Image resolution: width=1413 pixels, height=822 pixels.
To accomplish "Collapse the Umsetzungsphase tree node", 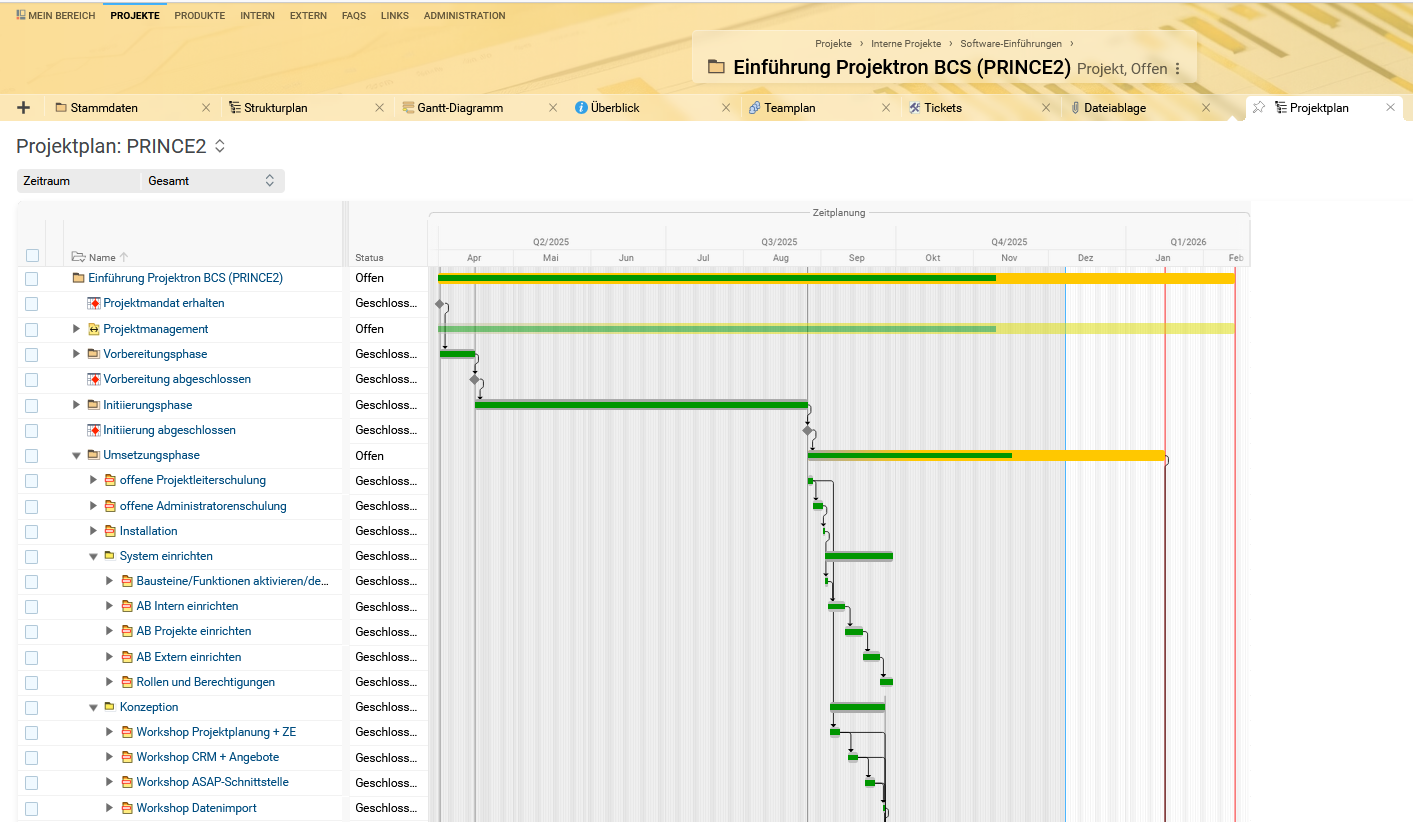I will pyautogui.click(x=77, y=455).
